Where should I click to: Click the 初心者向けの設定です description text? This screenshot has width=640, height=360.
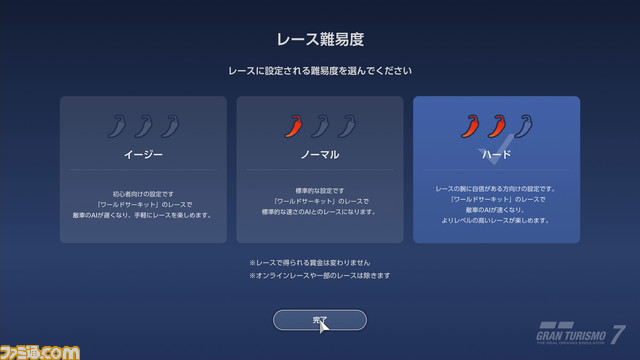point(143,194)
